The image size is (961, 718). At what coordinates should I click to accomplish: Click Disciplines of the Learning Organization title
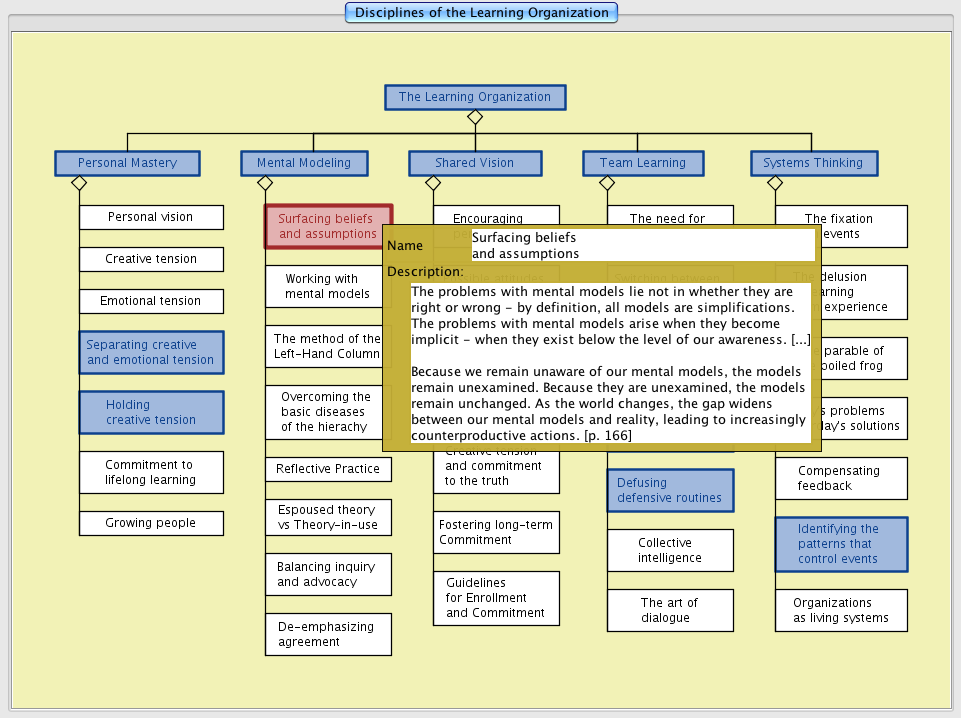click(481, 13)
